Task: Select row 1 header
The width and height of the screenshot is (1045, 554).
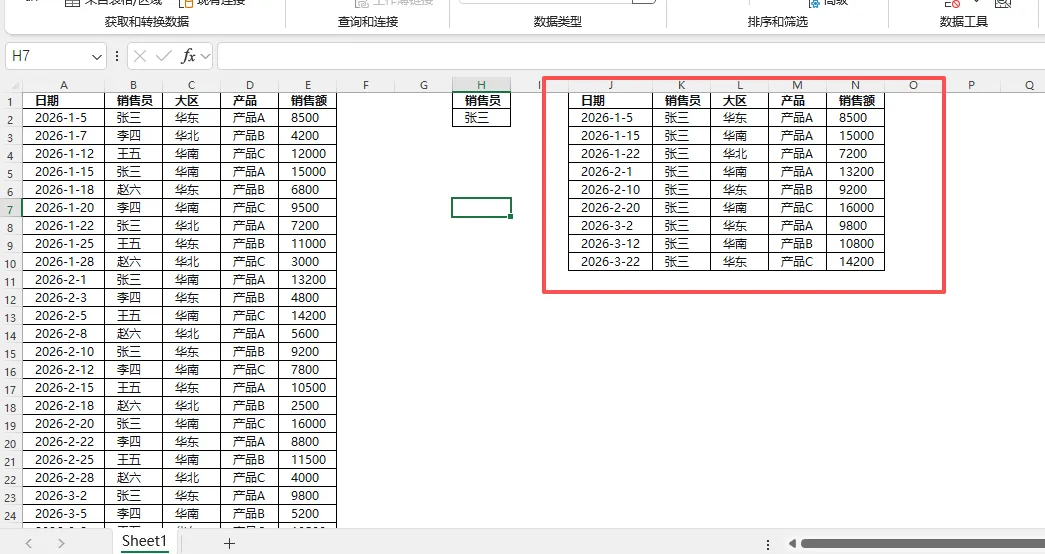Action: tap(11, 102)
